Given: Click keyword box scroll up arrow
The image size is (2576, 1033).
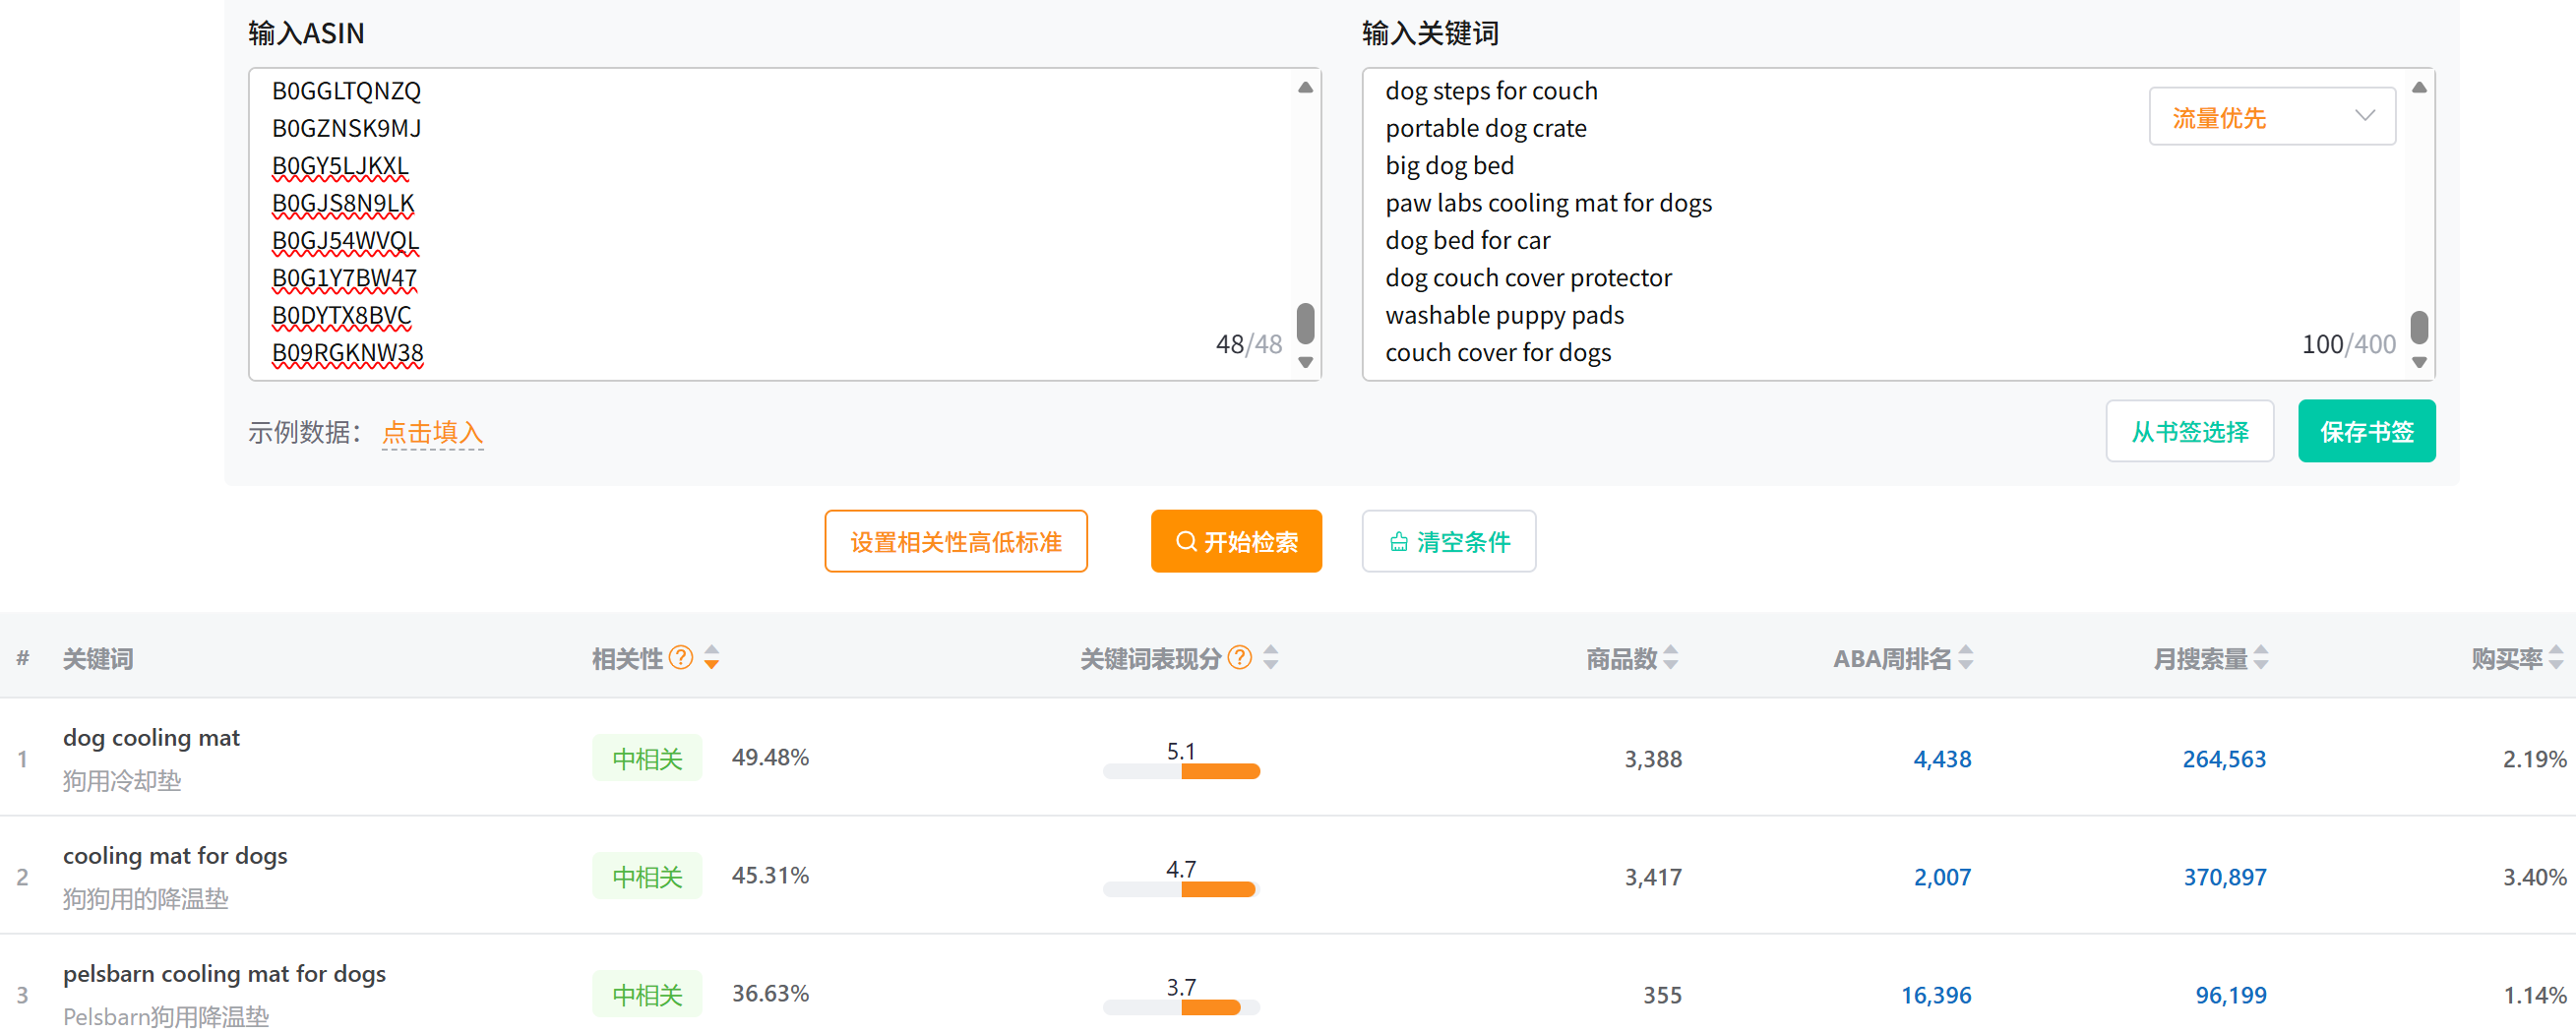Looking at the screenshot, I should 2419,87.
